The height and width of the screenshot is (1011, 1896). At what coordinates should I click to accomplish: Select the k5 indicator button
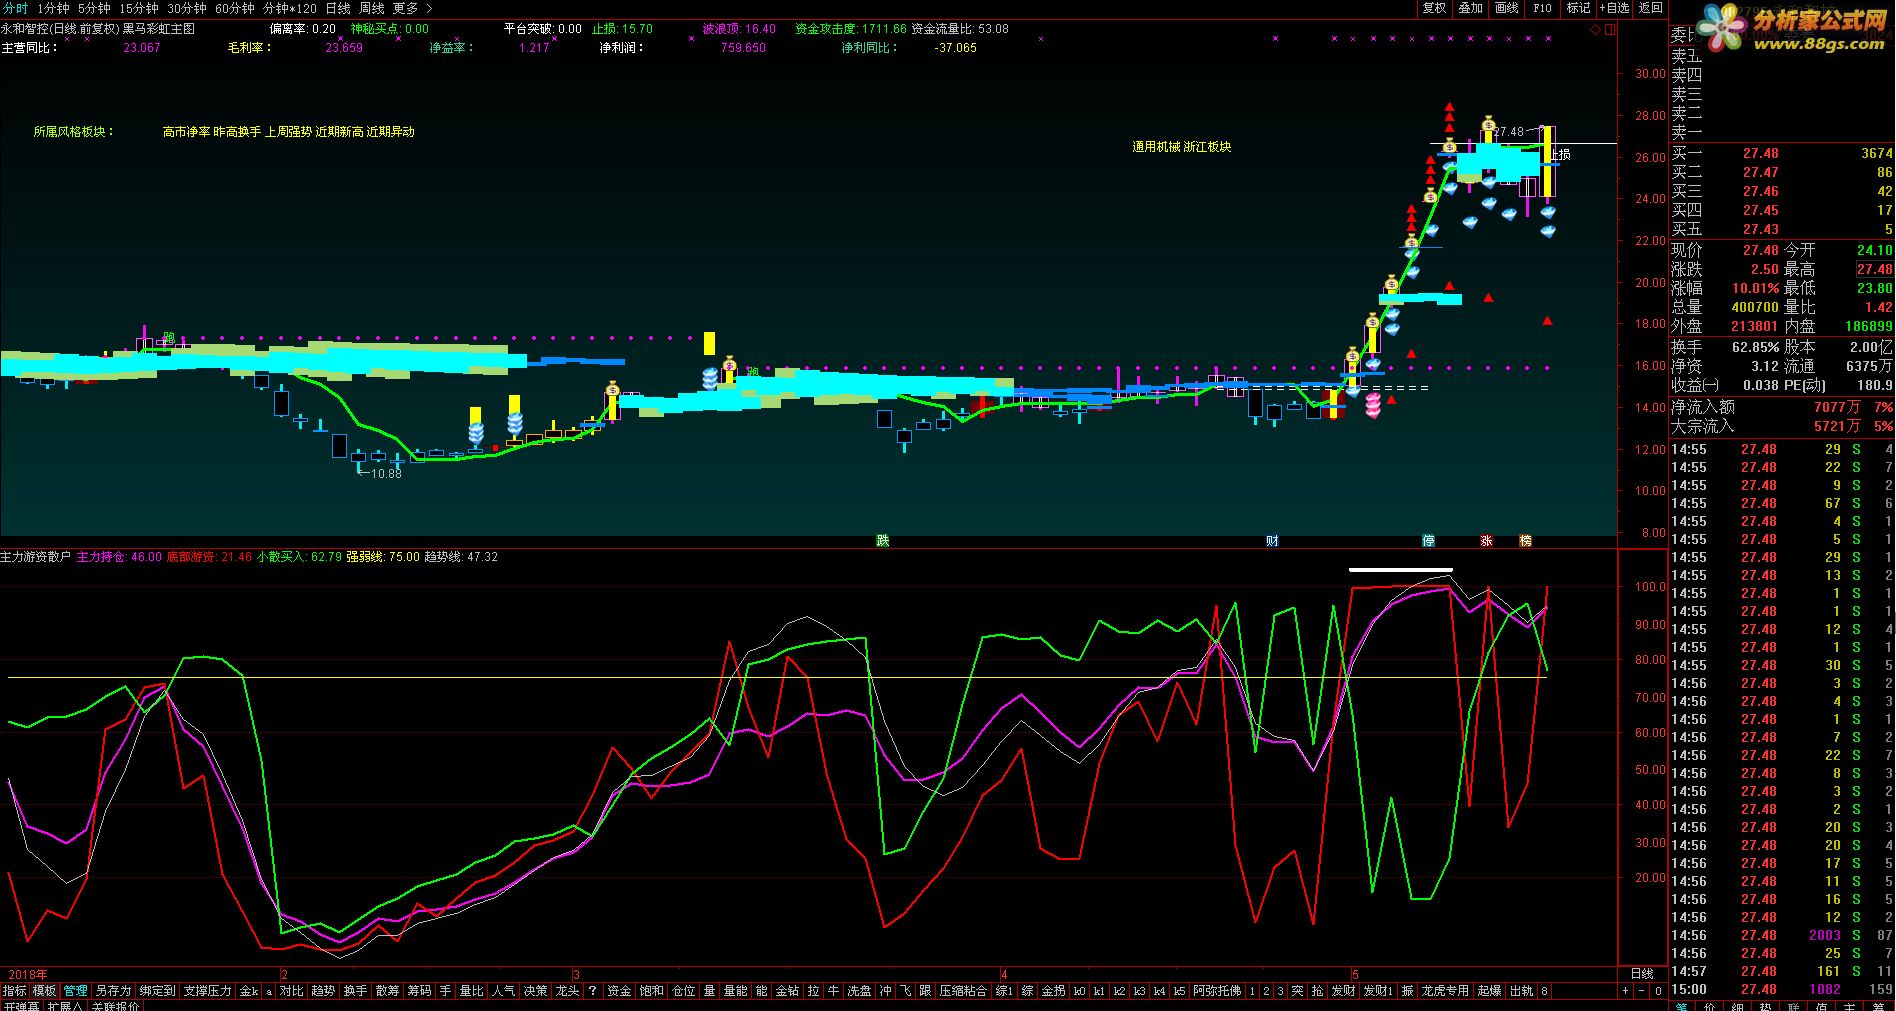(1180, 991)
